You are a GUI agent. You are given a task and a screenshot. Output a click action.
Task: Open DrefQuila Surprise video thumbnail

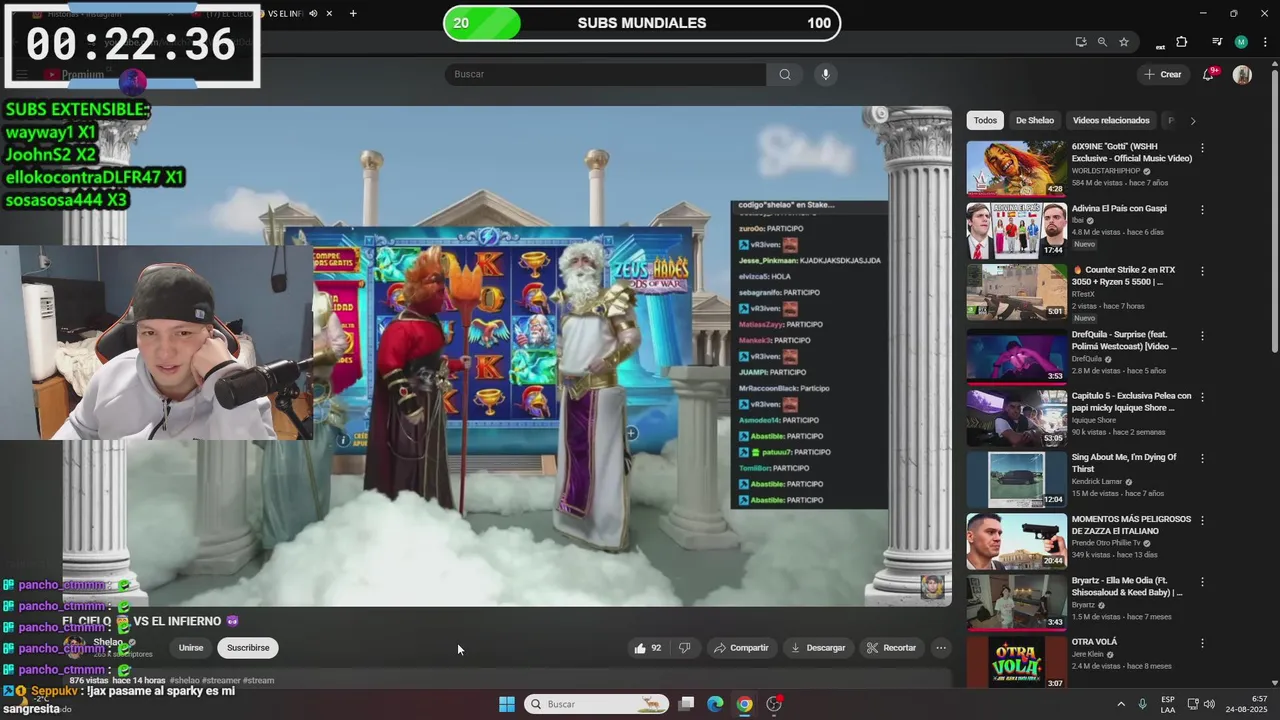click(x=1016, y=356)
